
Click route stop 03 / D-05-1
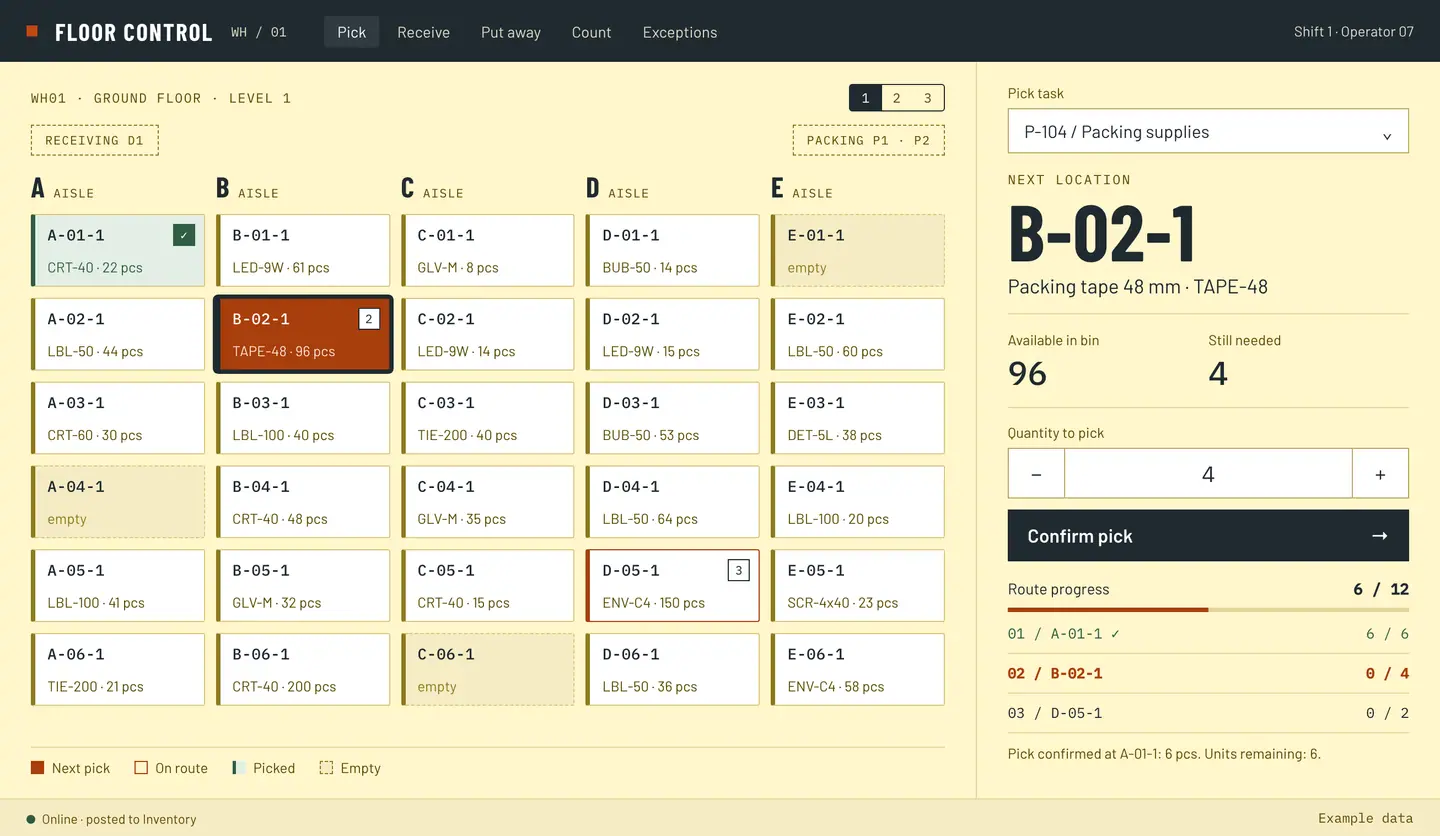pos(1208,713)
